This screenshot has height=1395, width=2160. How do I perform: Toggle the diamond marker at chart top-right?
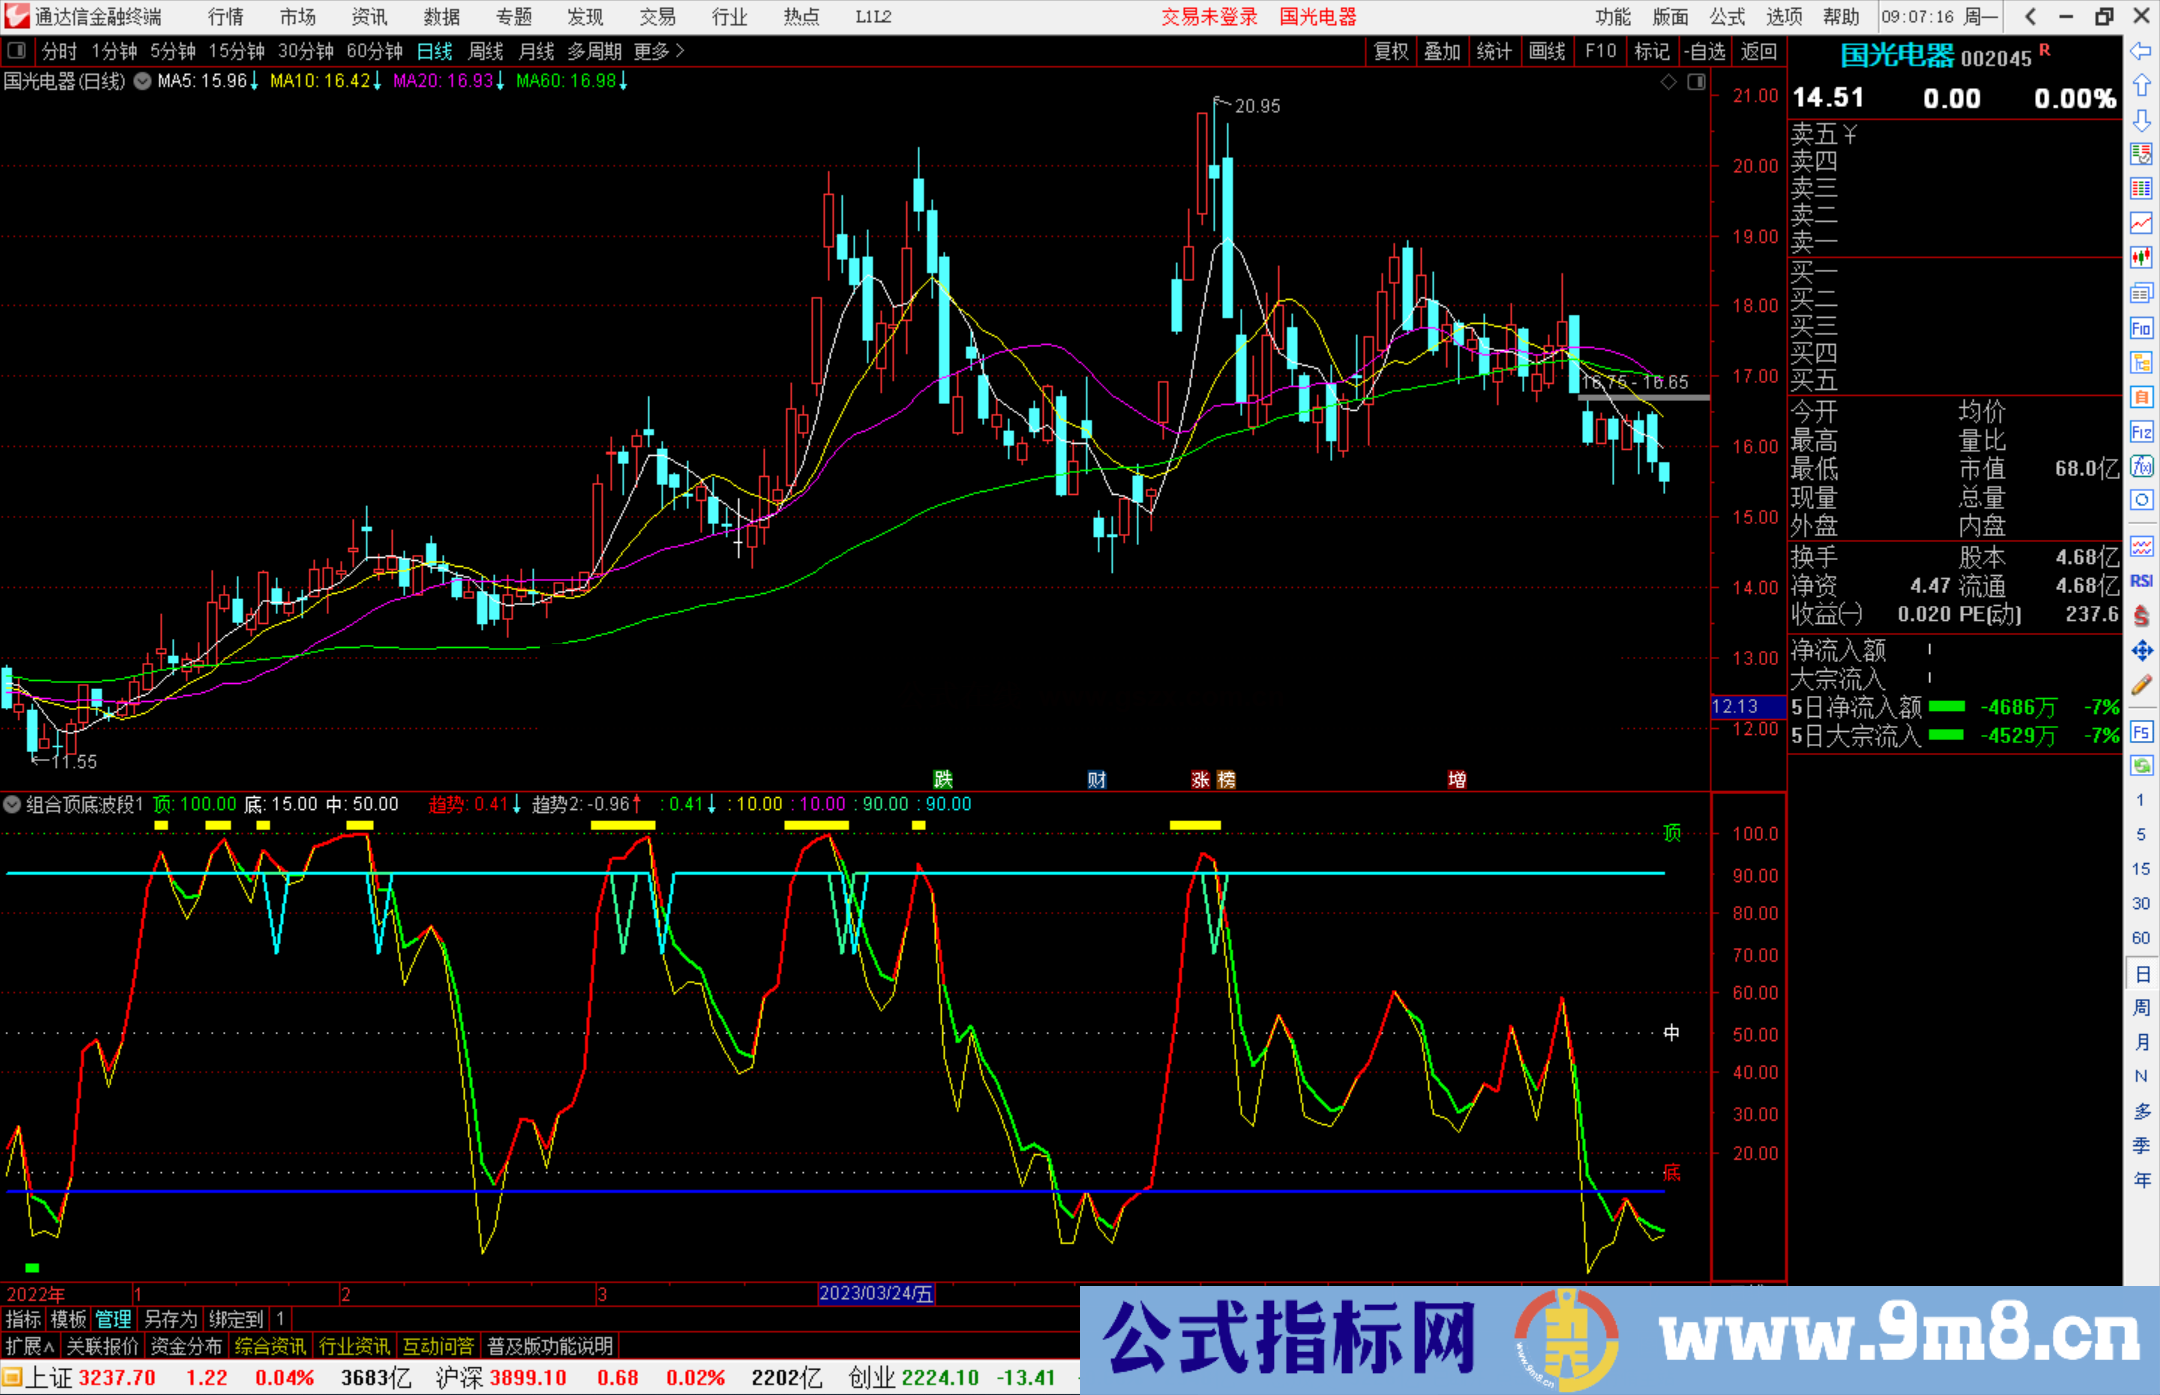coord(1668,82)
